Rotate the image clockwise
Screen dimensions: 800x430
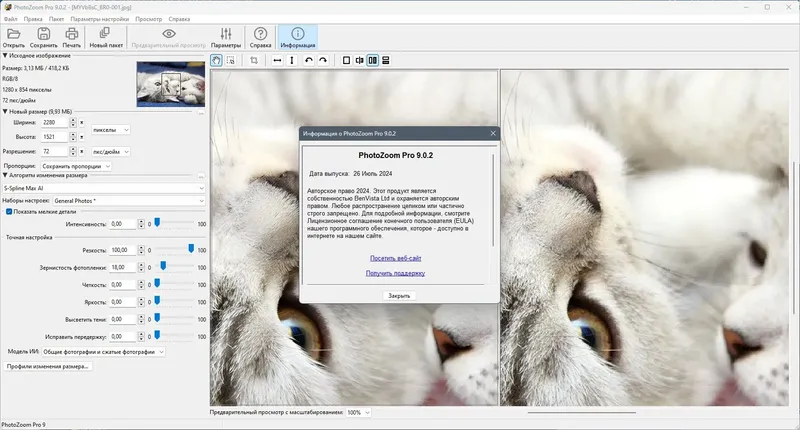(x=322, y=60)
